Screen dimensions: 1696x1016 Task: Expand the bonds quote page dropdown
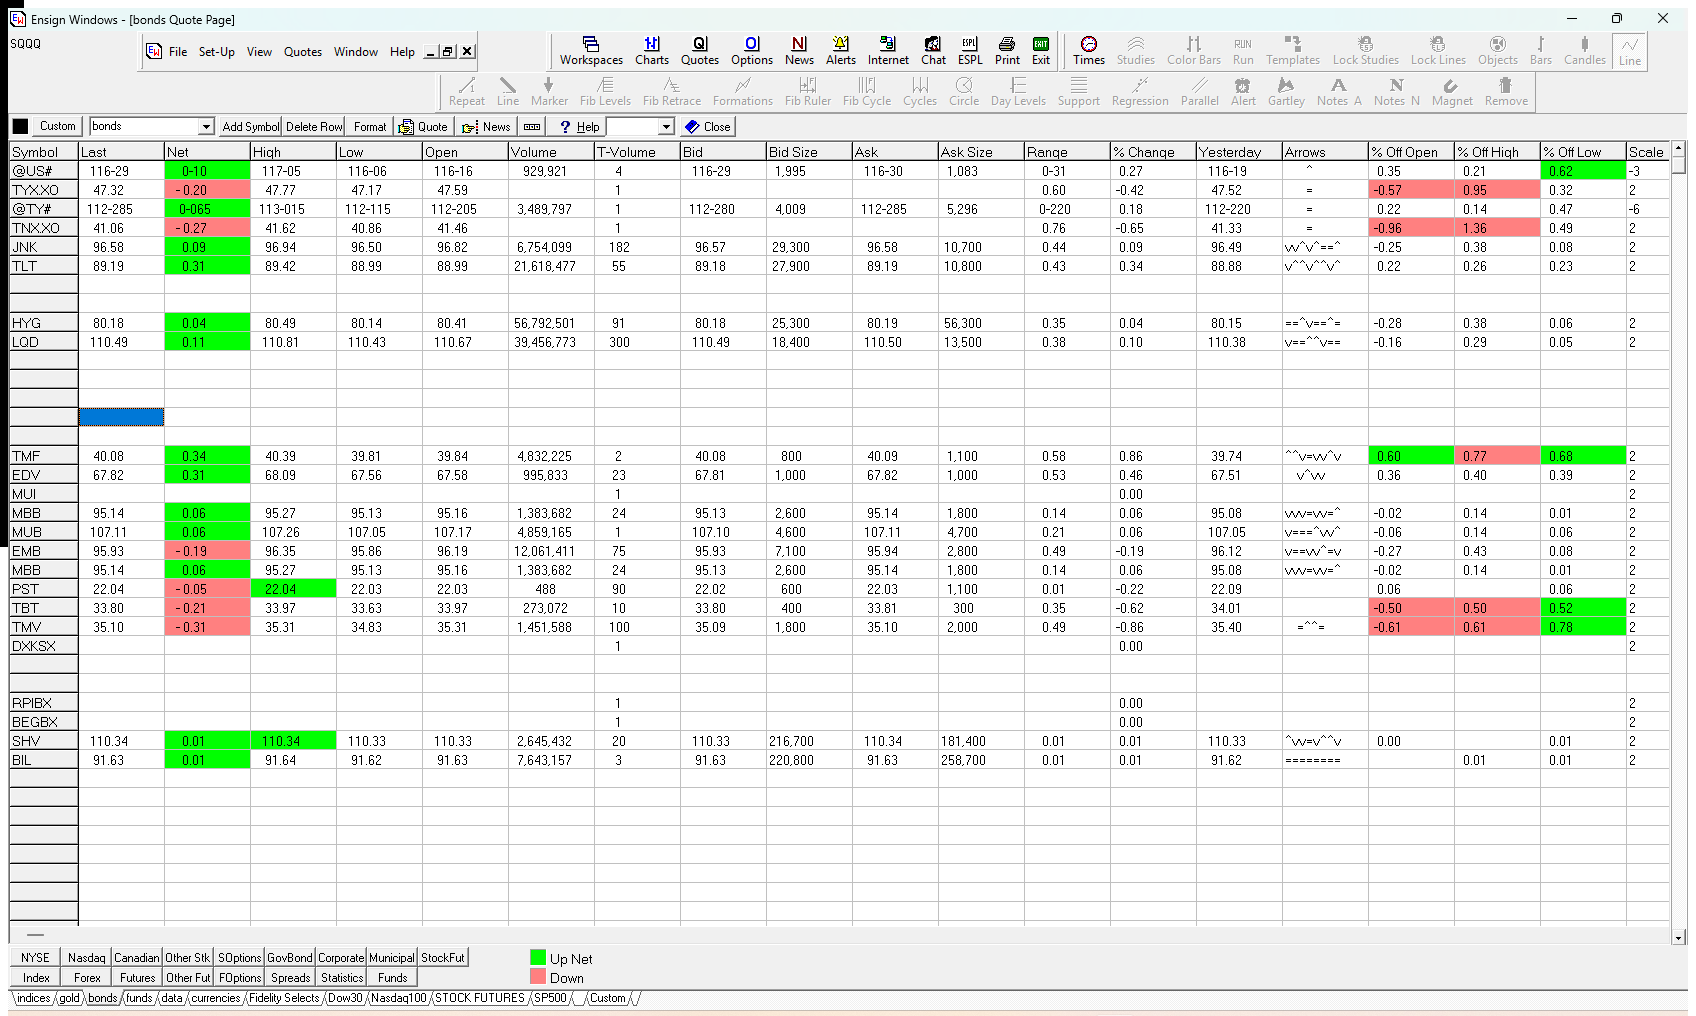click(206, 127)
